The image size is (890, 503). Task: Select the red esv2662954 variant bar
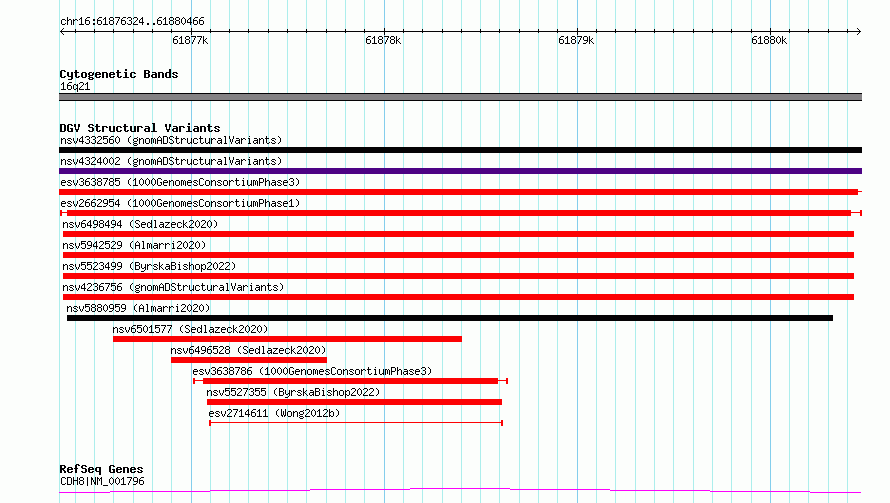click(461, 213)
